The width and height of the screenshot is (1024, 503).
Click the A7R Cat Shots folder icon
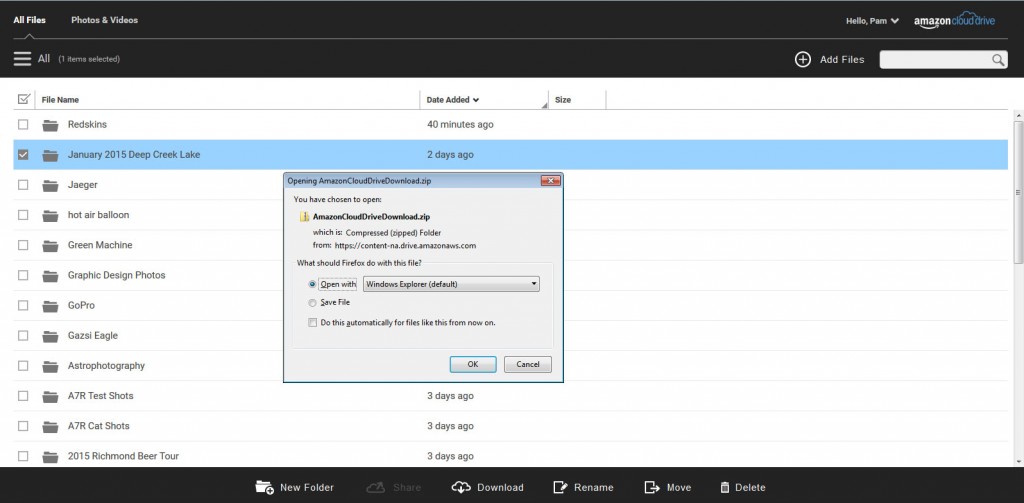pos(50,426)
